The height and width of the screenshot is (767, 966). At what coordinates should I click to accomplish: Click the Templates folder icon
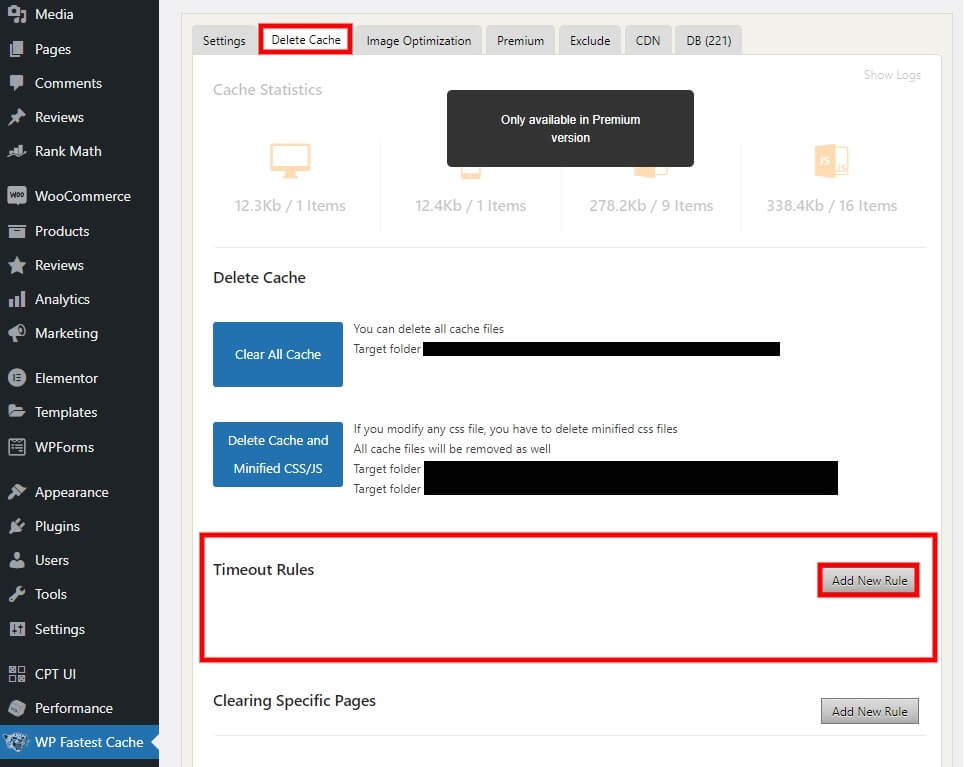(17, 412)
